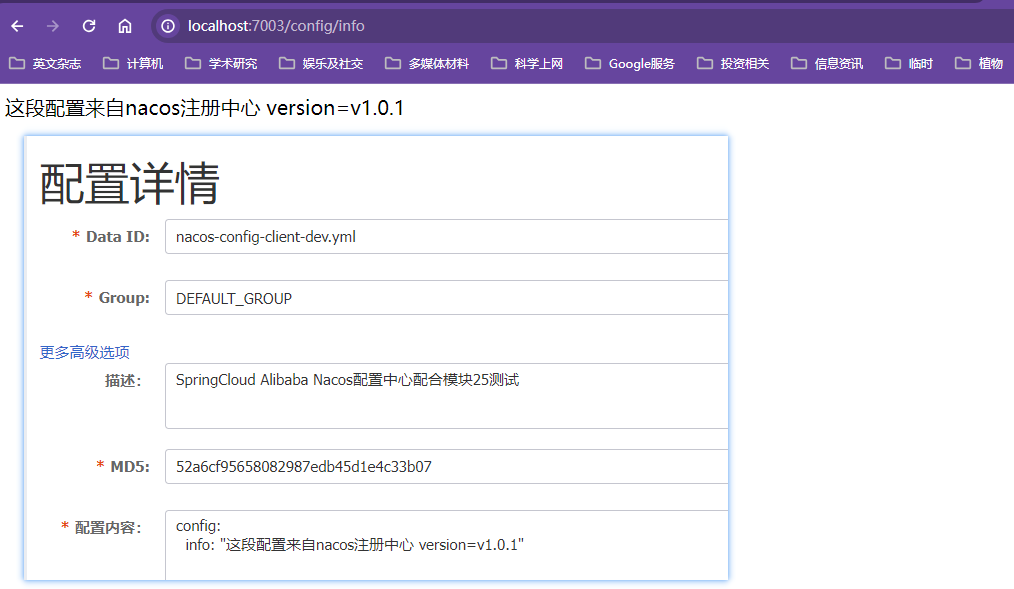
Task: Click the MD5 value field
Action: (446, 466)
